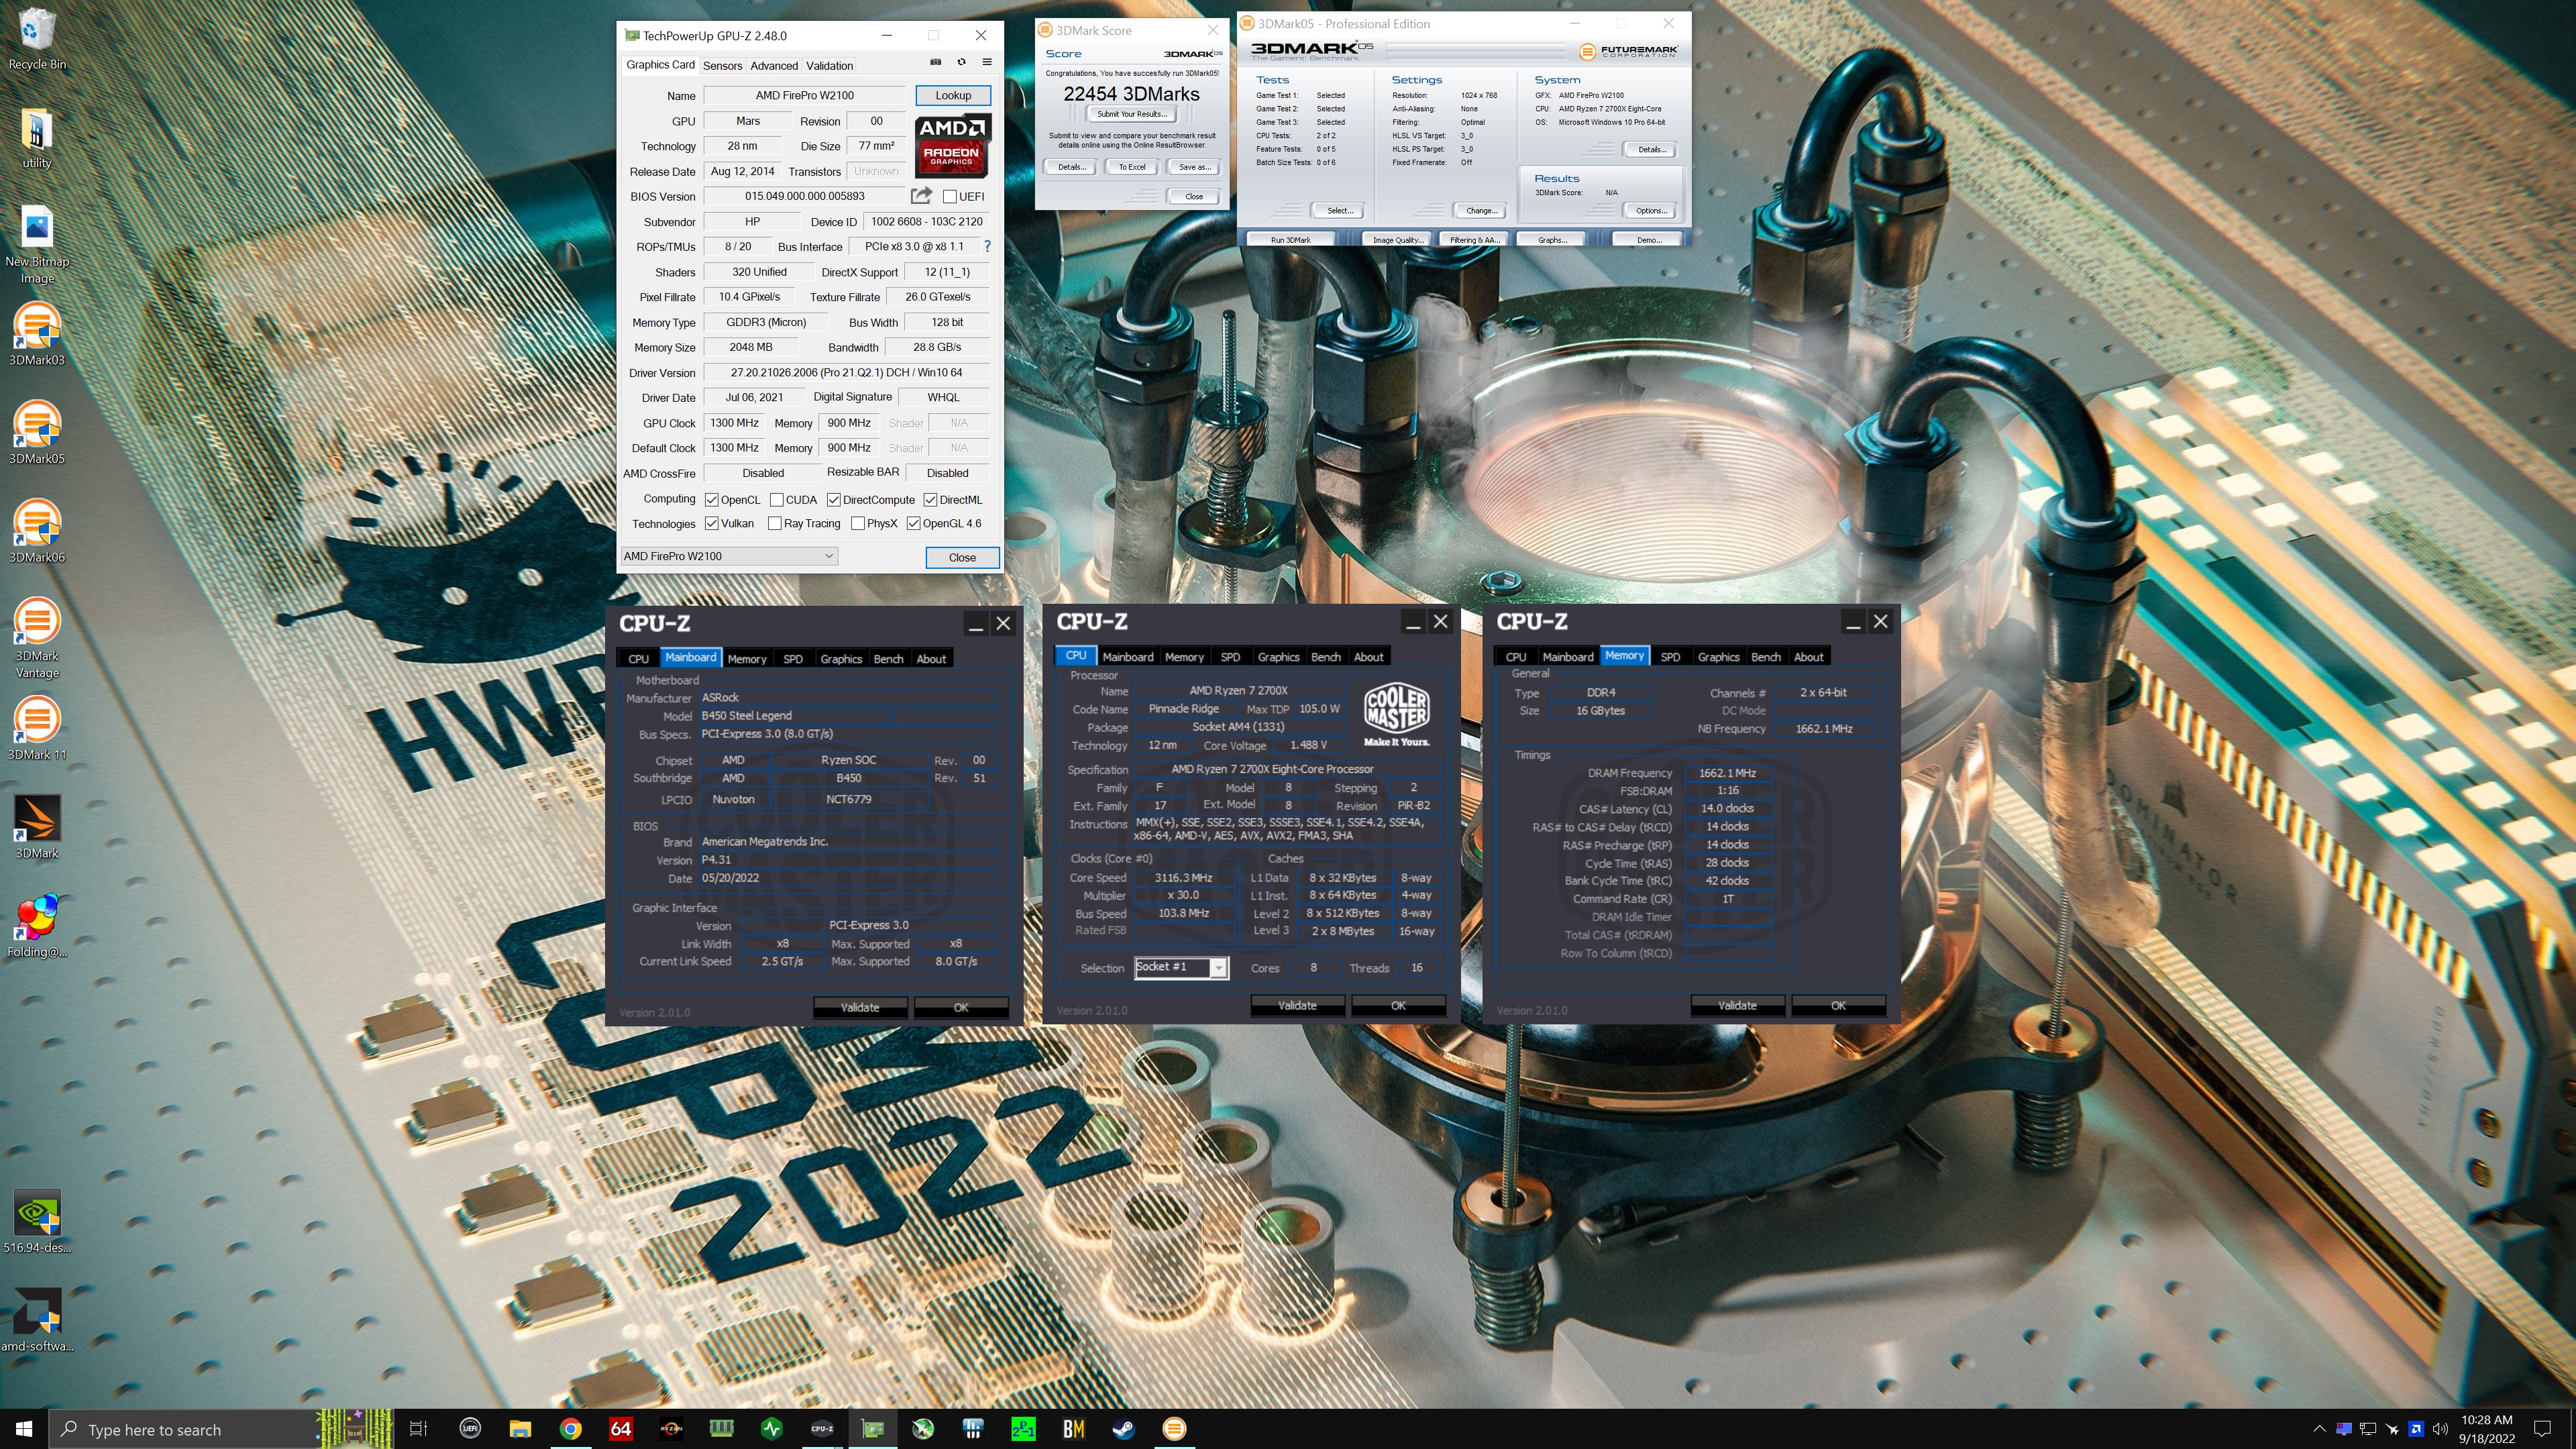Switch to the Sensors tab in GPU-Z
Image resolution: width=2576 pixels, height=1449 pixels.
click(722, 66)
